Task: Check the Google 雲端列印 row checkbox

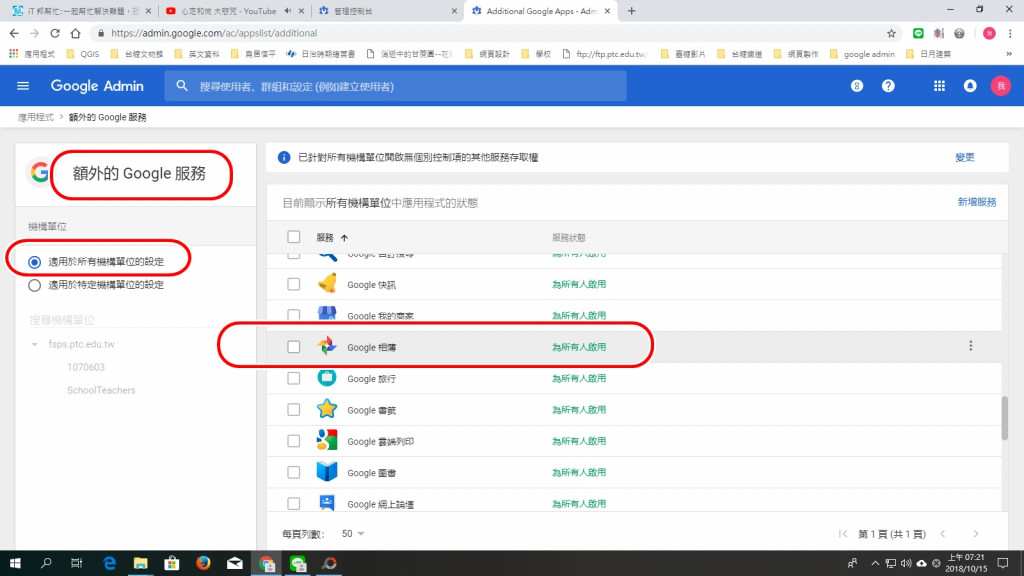Action: pos(294,441)
